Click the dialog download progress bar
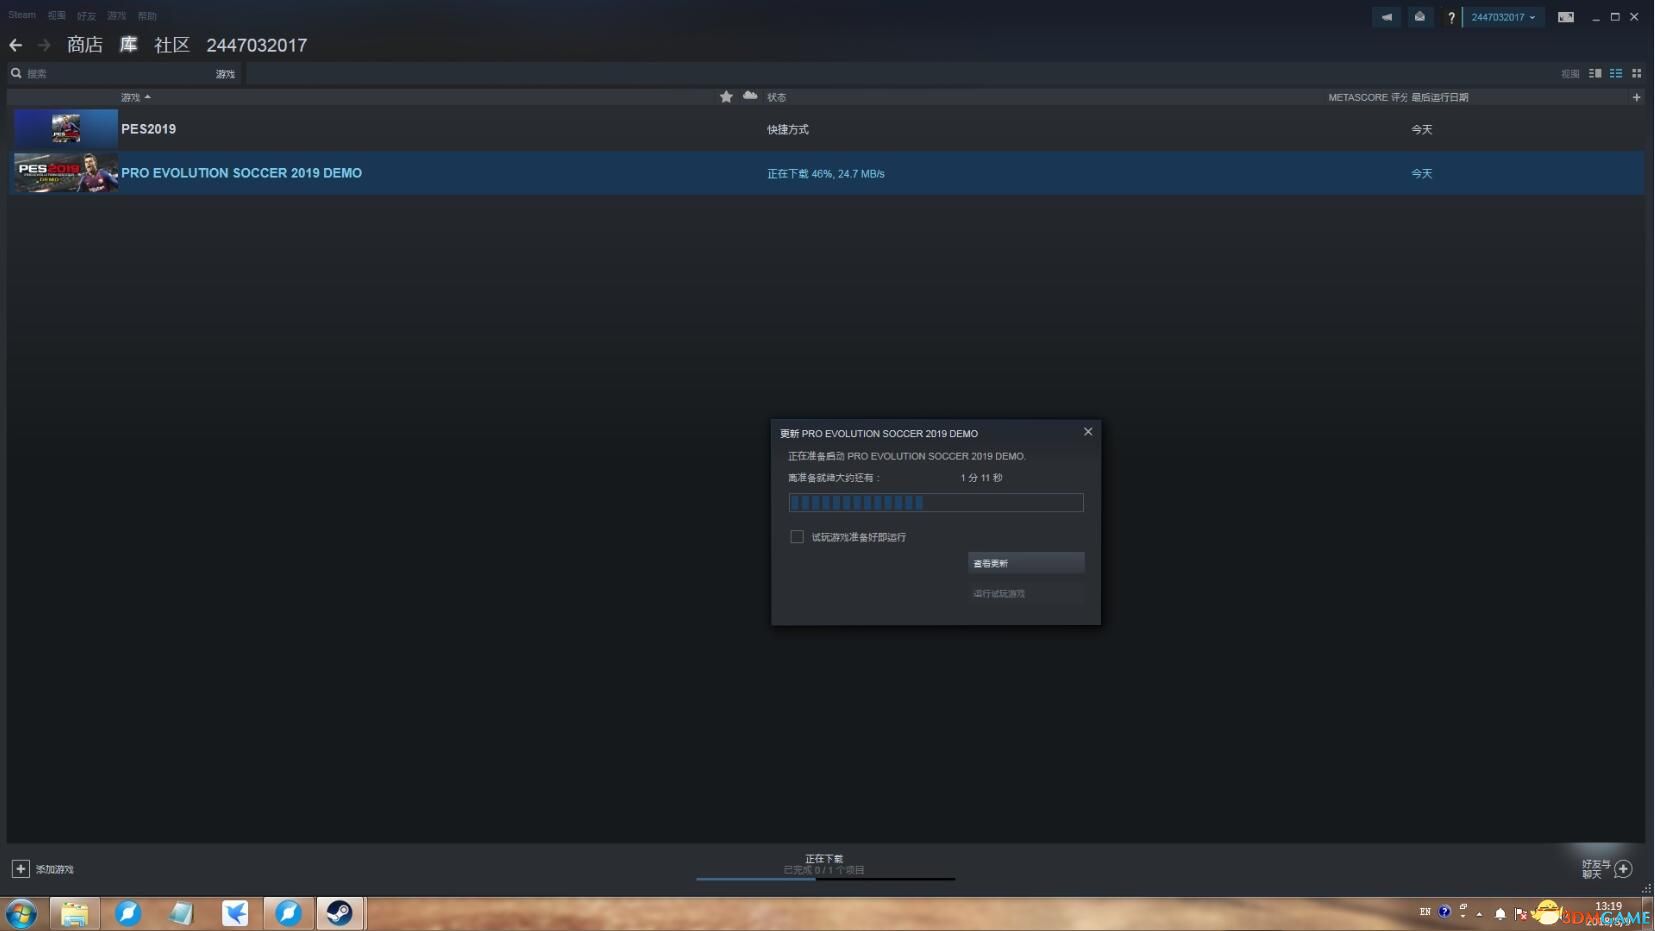Screen dimensions: 1655x931 [x=936, y=502]
